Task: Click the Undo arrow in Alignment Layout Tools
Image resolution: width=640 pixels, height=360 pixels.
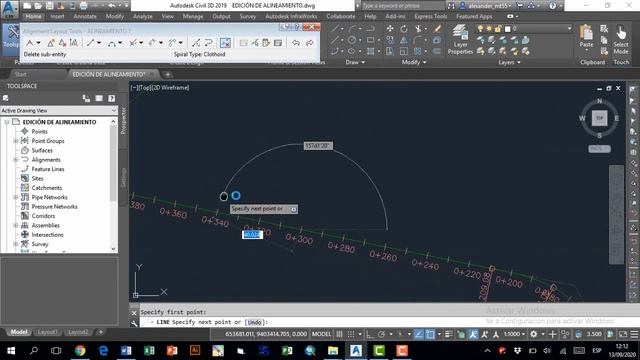Action: click(296, 42)
